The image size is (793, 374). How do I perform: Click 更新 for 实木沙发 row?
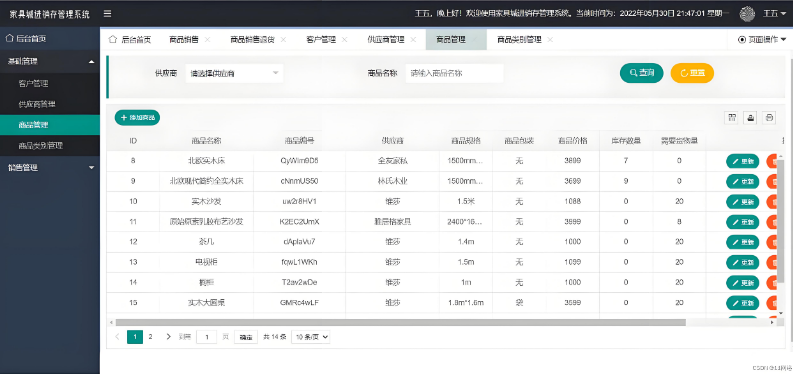[742, 202]
